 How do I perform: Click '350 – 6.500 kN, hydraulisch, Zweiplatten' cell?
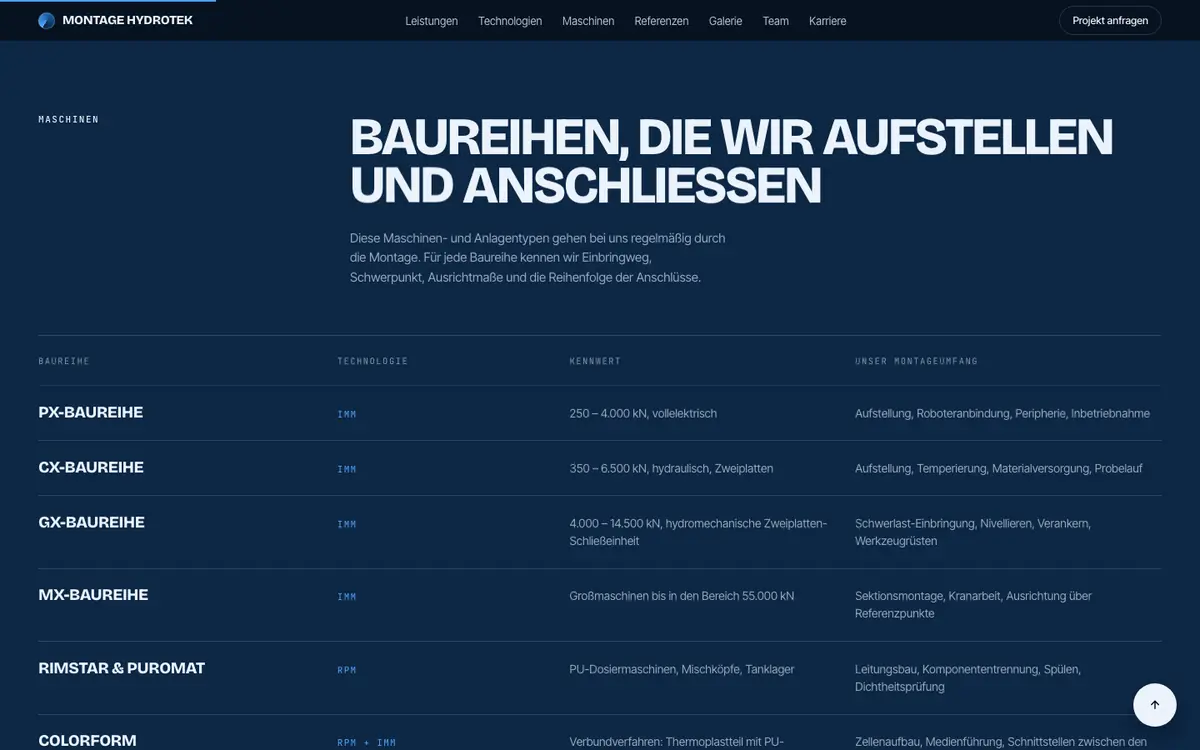click(671, 468)
